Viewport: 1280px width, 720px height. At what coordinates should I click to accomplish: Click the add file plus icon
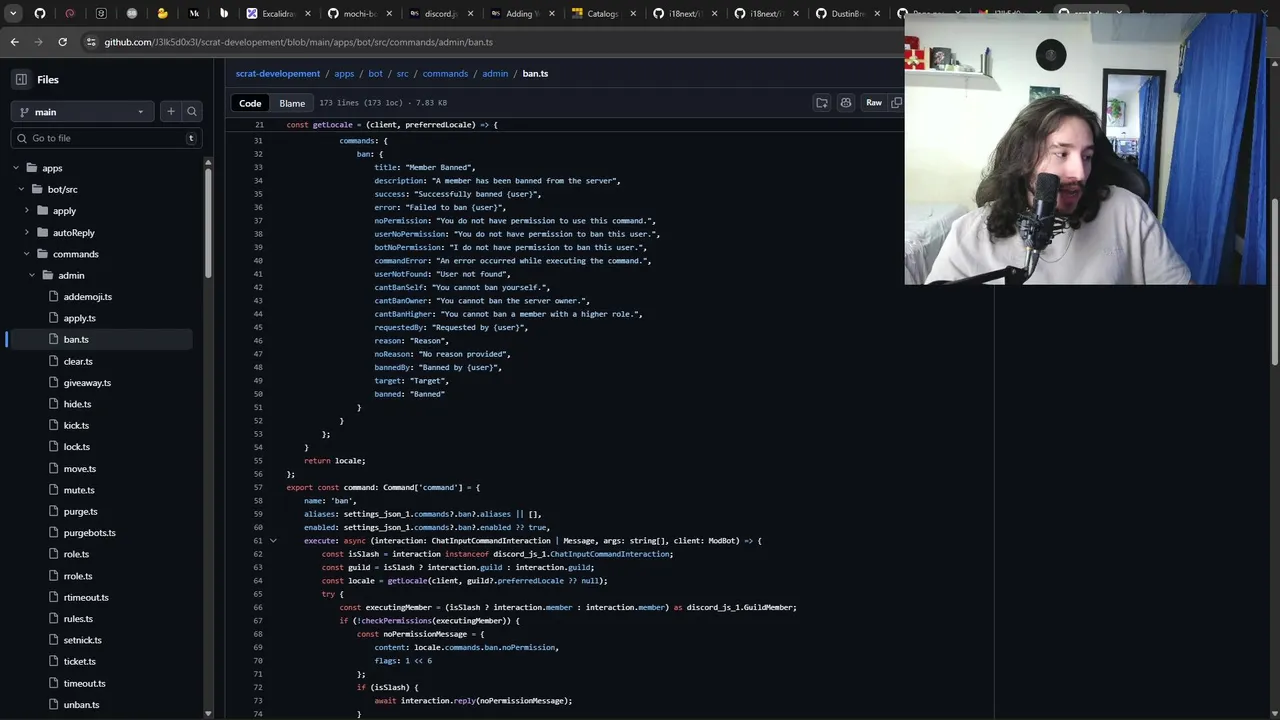171,112
